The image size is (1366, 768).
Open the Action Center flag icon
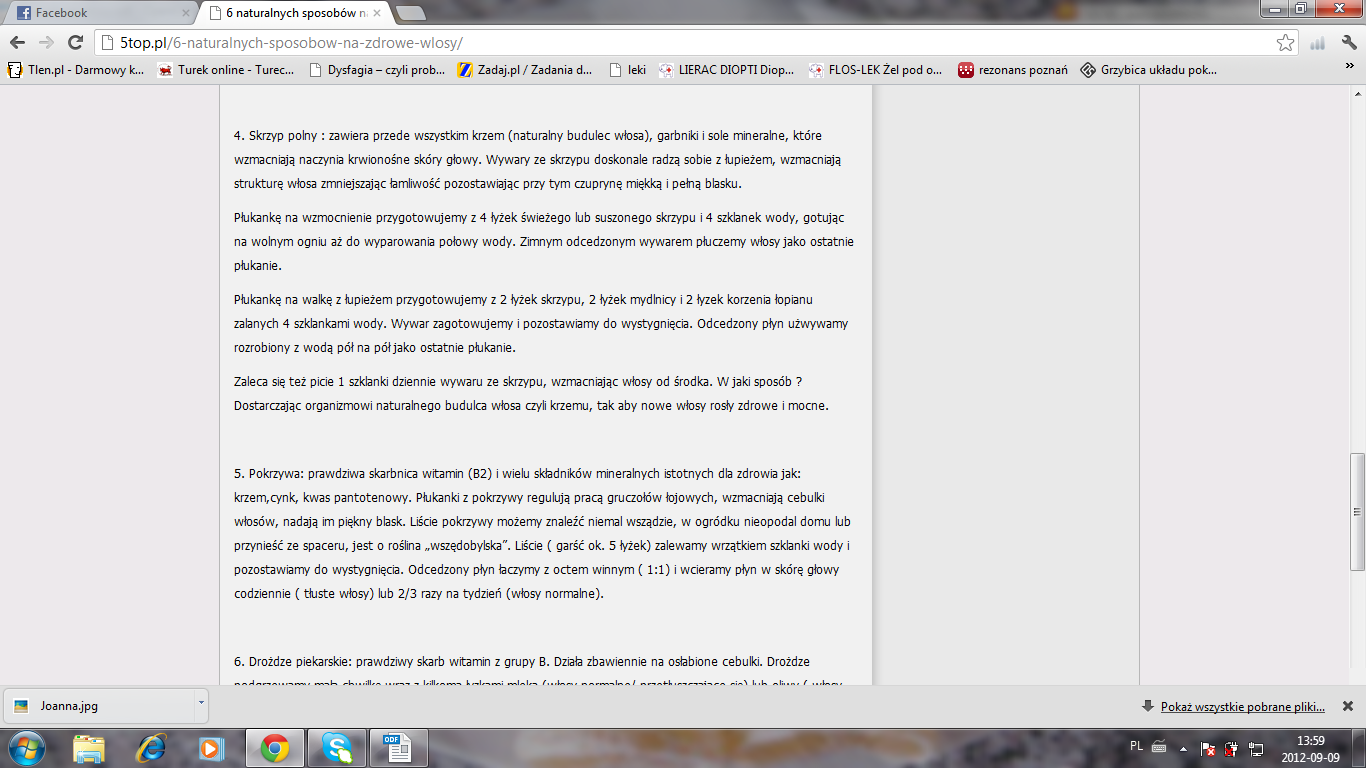(1208, 748)
